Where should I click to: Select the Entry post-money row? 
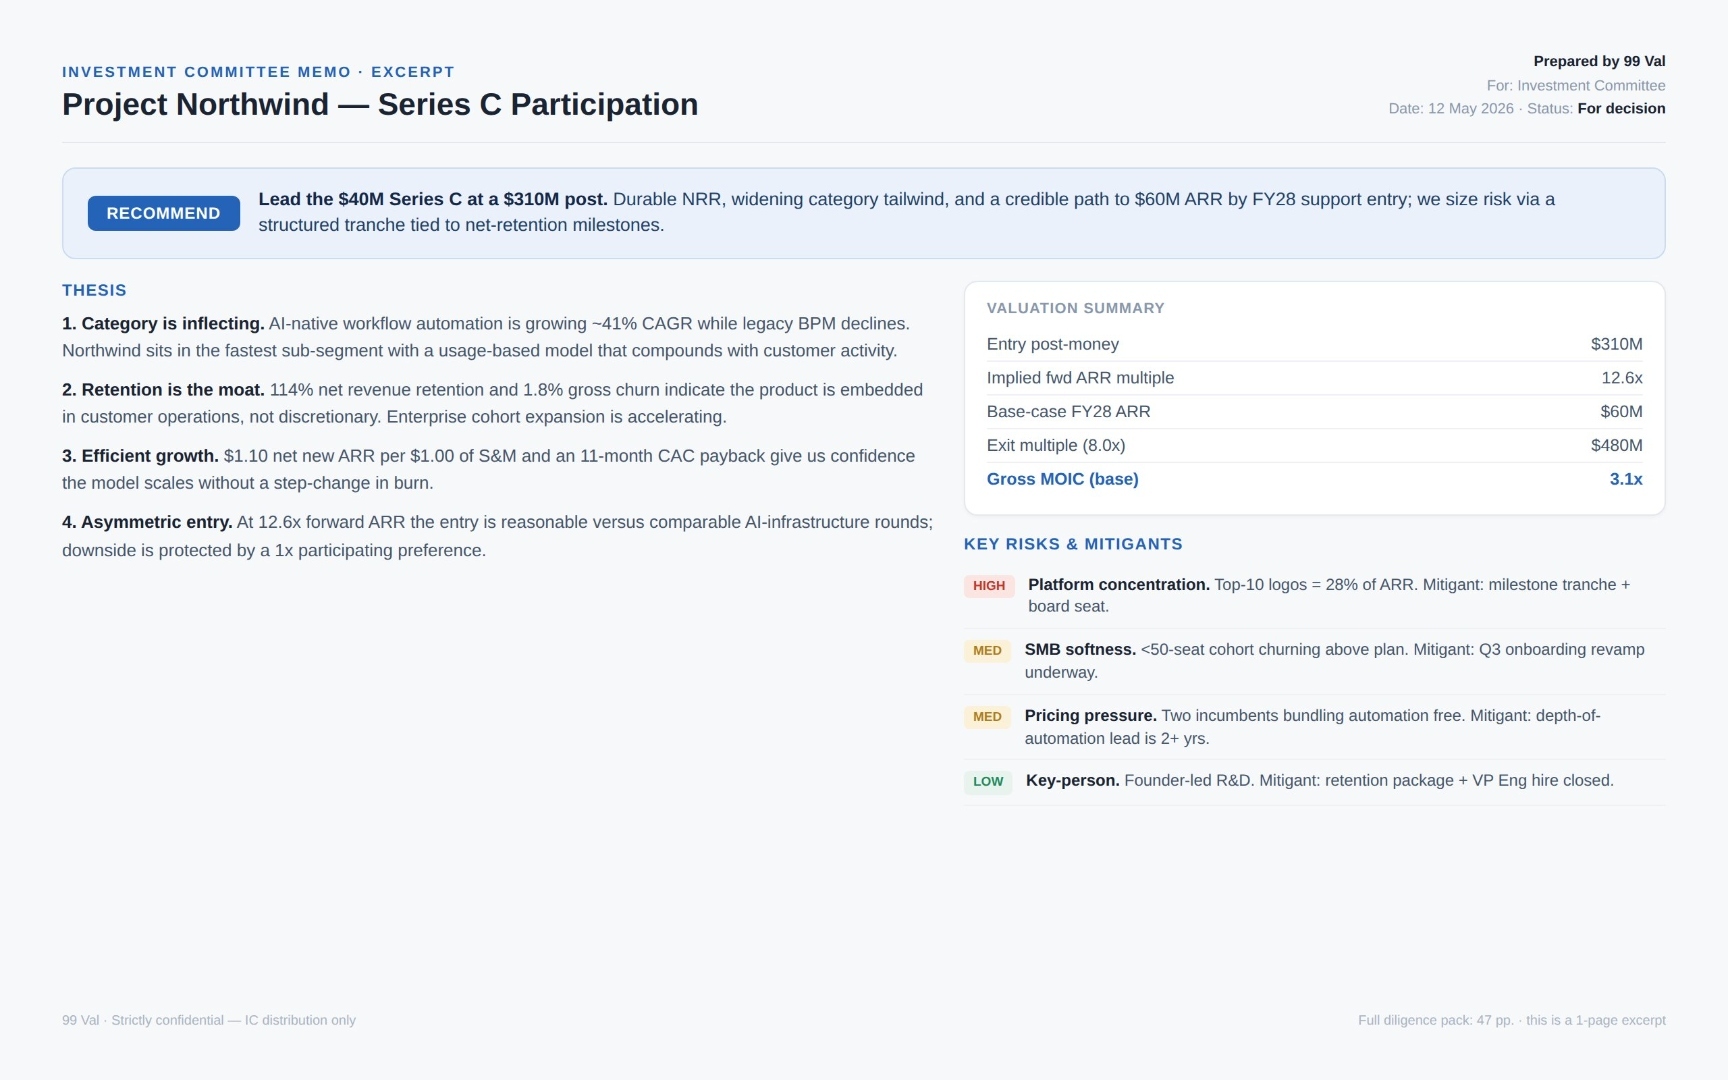pyautogui.click(x=1314, y=344)
